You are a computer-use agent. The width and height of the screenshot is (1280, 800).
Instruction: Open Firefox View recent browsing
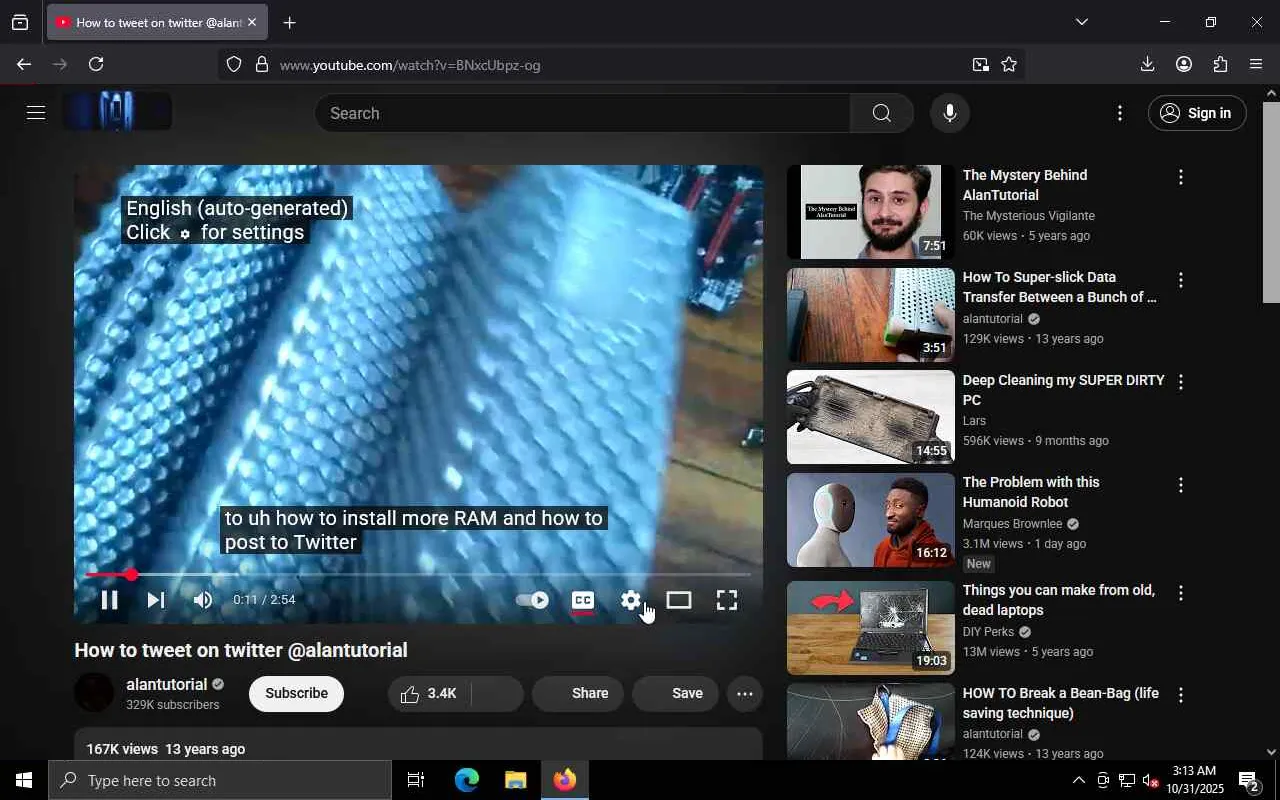pos(20,22)
